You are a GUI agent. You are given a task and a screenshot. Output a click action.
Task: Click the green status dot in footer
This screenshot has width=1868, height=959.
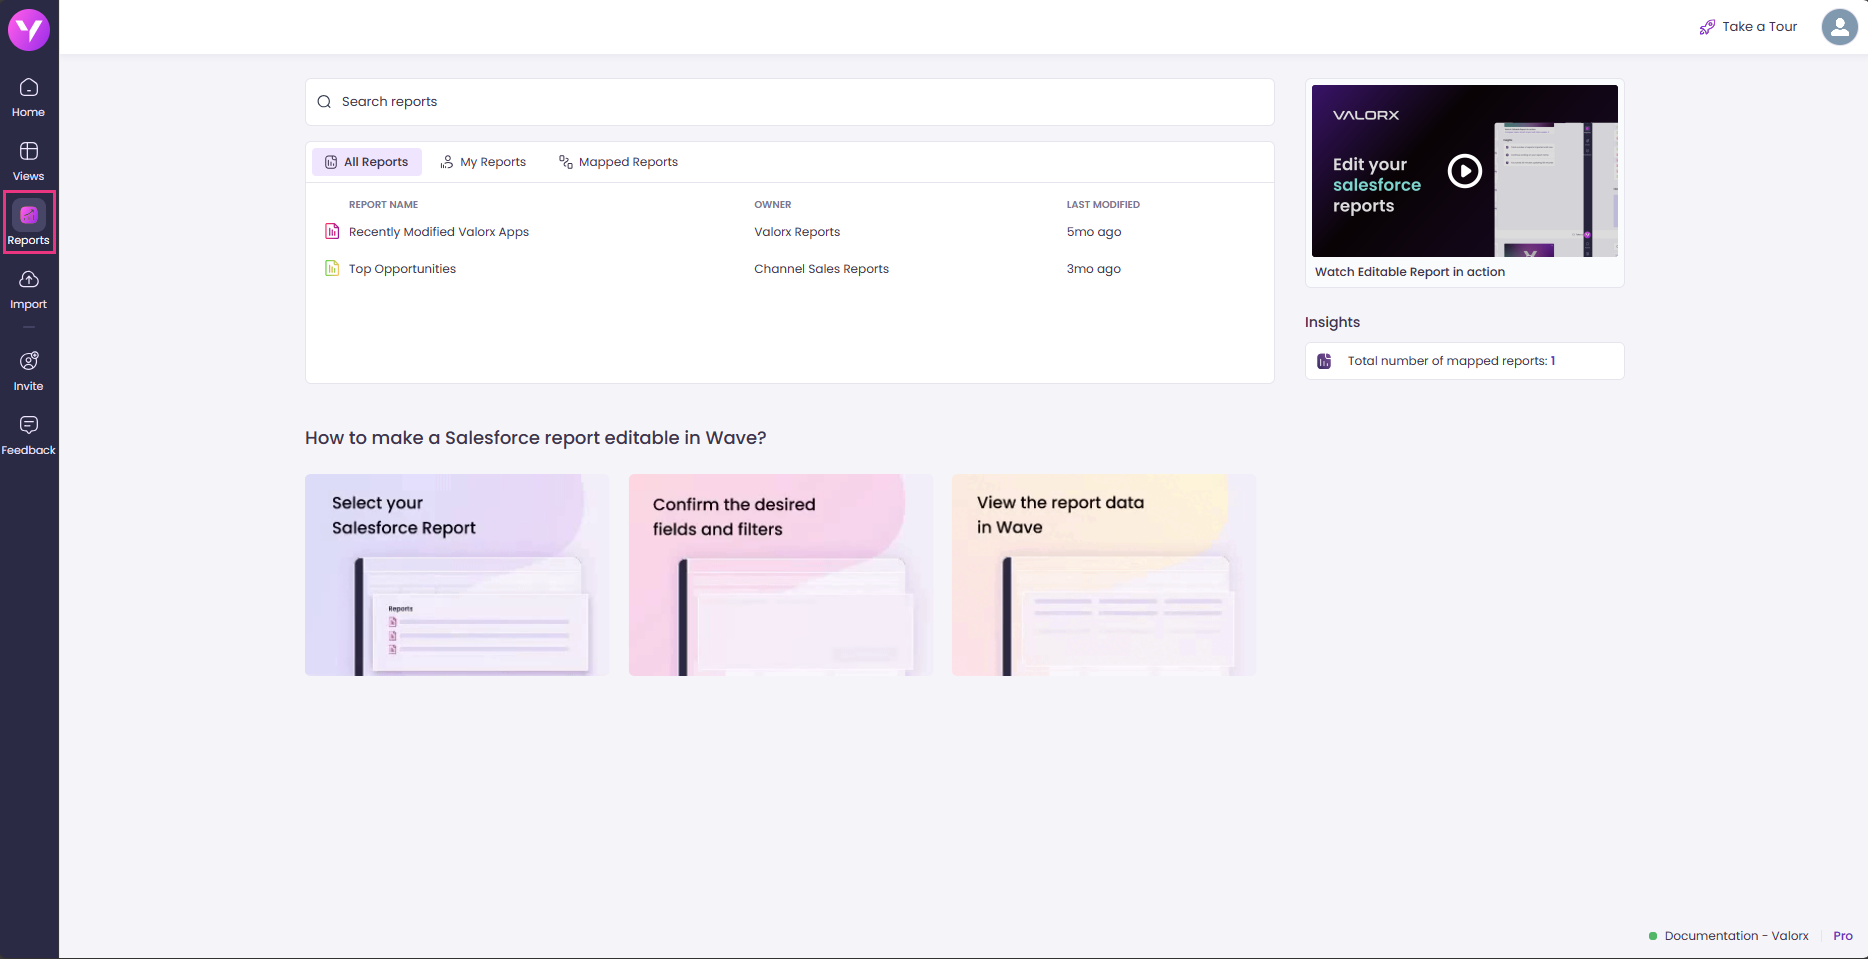point(1653,936)
